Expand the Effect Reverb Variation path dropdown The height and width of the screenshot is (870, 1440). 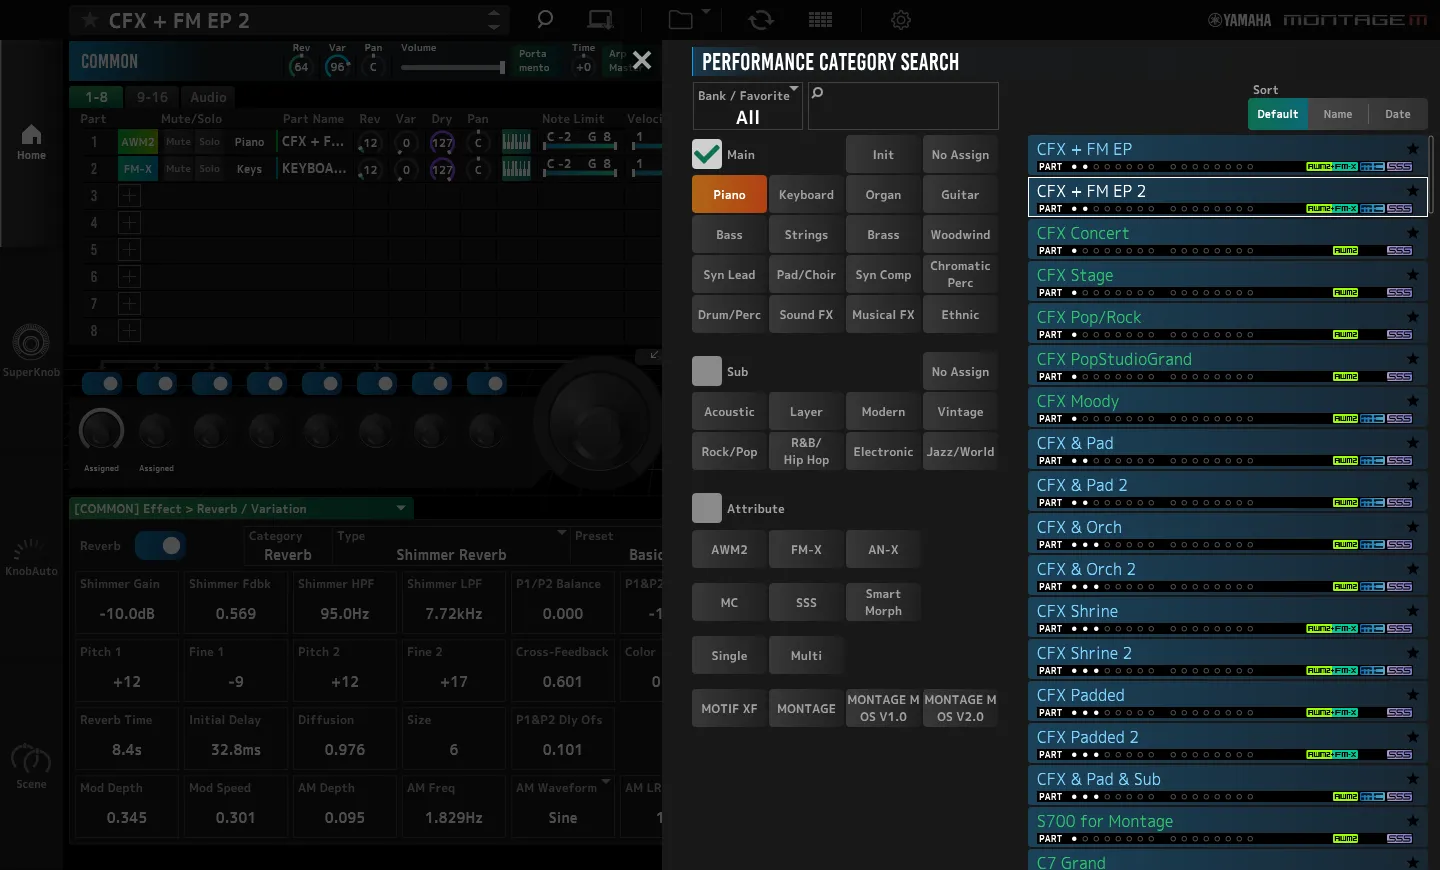[x=401, y=508]
